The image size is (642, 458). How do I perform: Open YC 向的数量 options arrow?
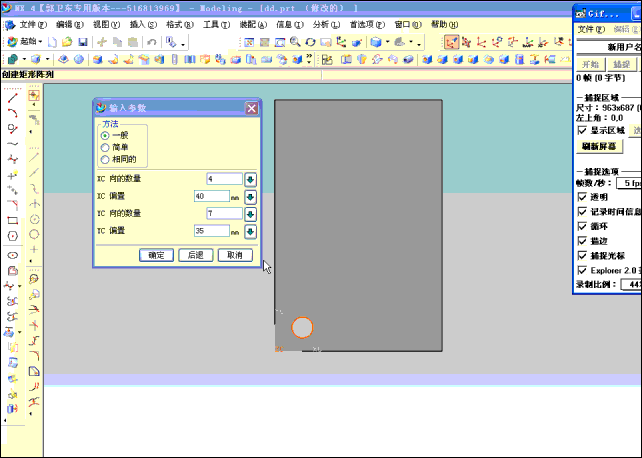[x=251, y=214]
